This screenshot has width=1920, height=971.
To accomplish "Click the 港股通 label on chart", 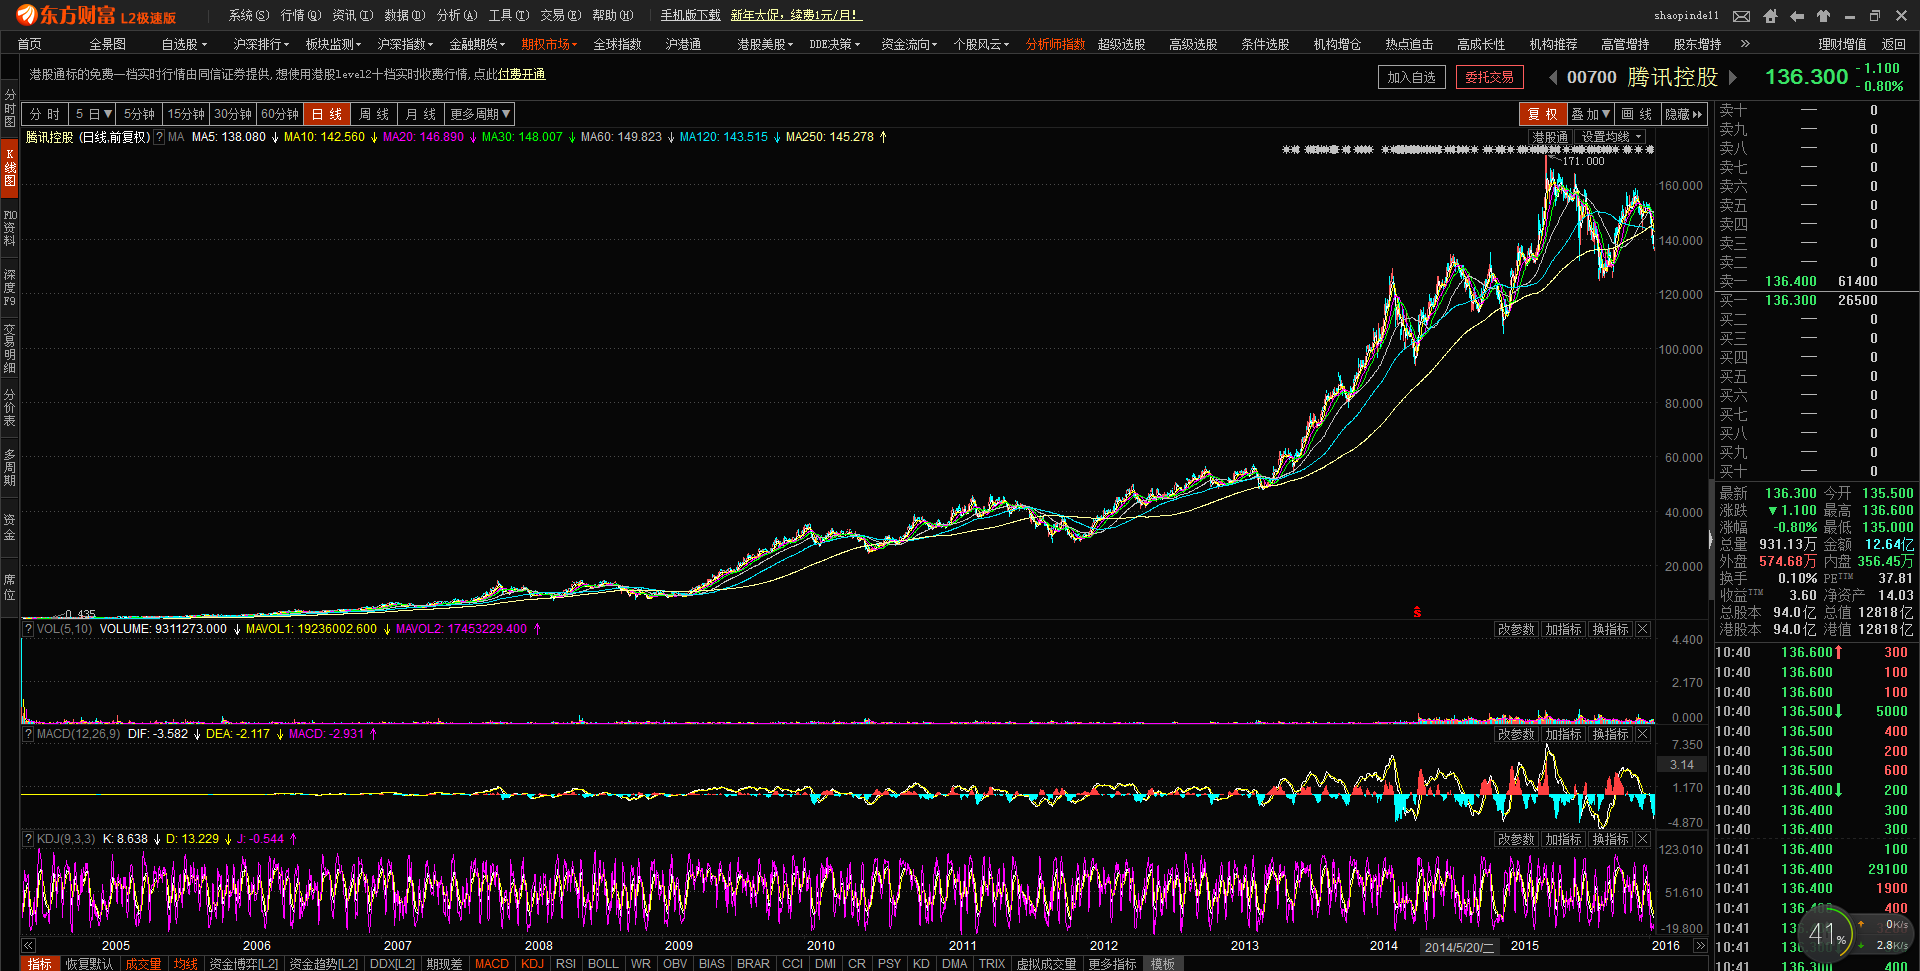I will pyautogui.click(x=1550, y=137).
